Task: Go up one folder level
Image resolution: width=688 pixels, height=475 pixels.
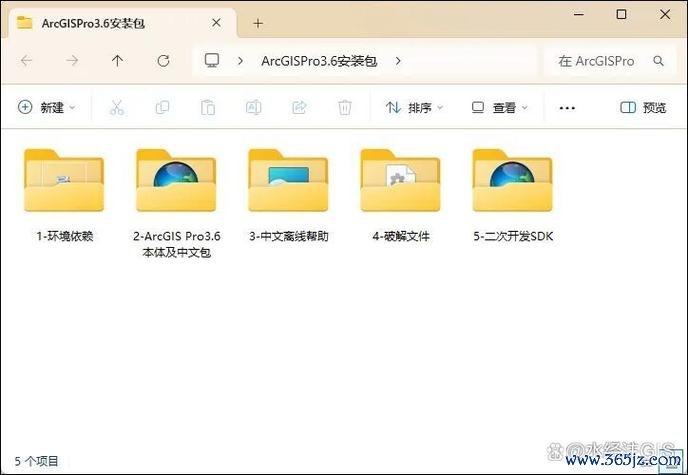Action: [x=117, y=61]
